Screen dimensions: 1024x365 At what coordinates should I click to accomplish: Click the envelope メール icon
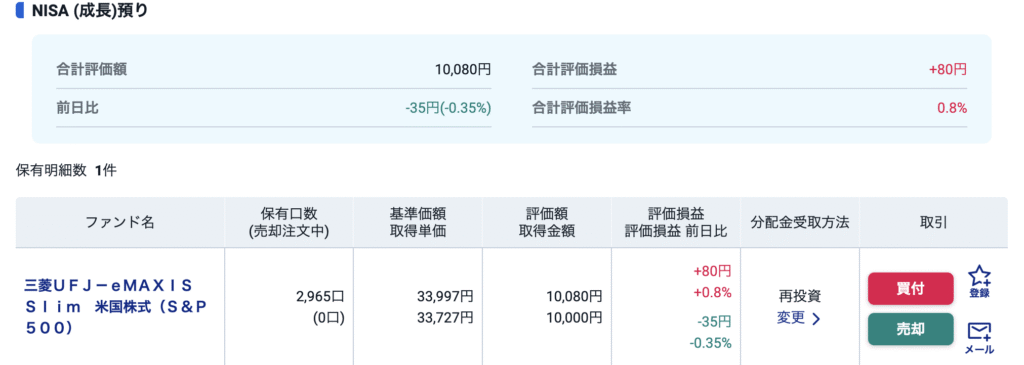click(x=979, y=338)
